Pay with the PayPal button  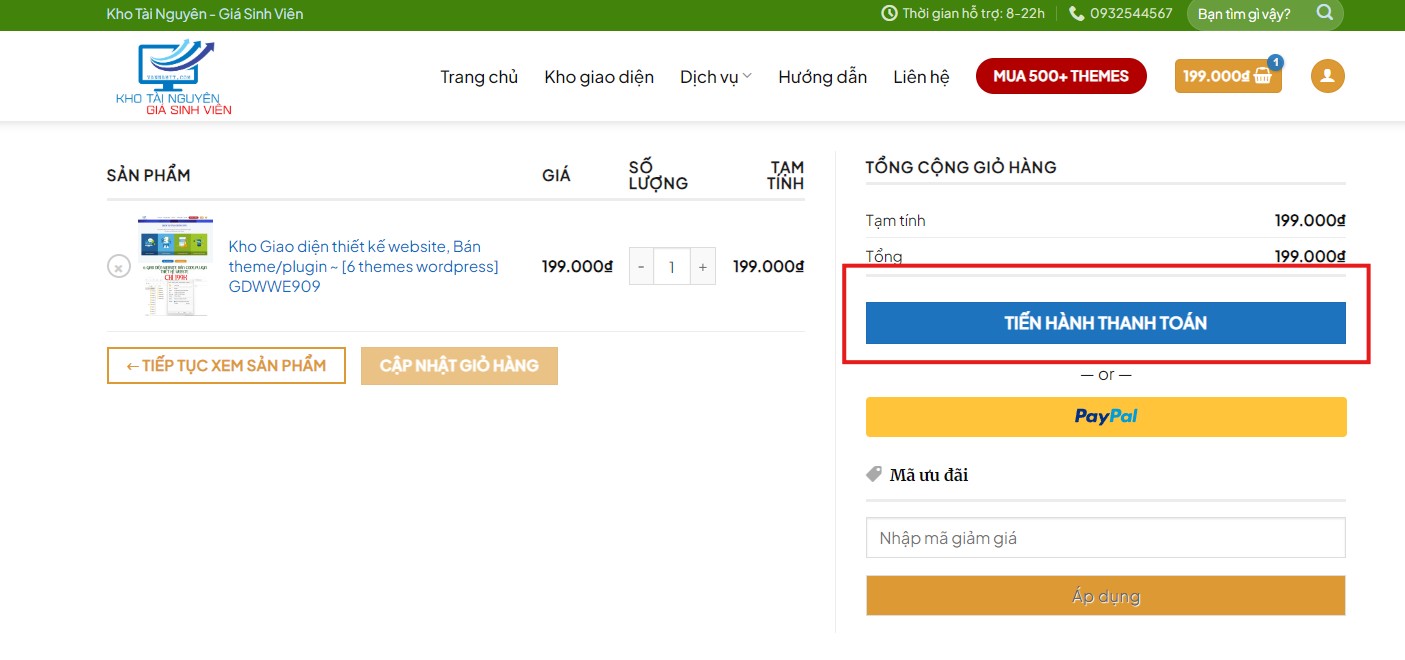coord(1105,417)
